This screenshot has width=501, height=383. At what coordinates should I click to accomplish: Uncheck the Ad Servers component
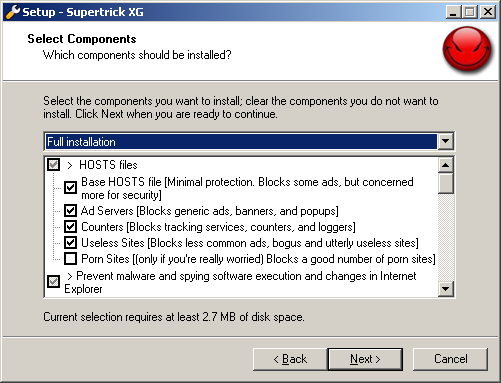(x=70, y=211)
